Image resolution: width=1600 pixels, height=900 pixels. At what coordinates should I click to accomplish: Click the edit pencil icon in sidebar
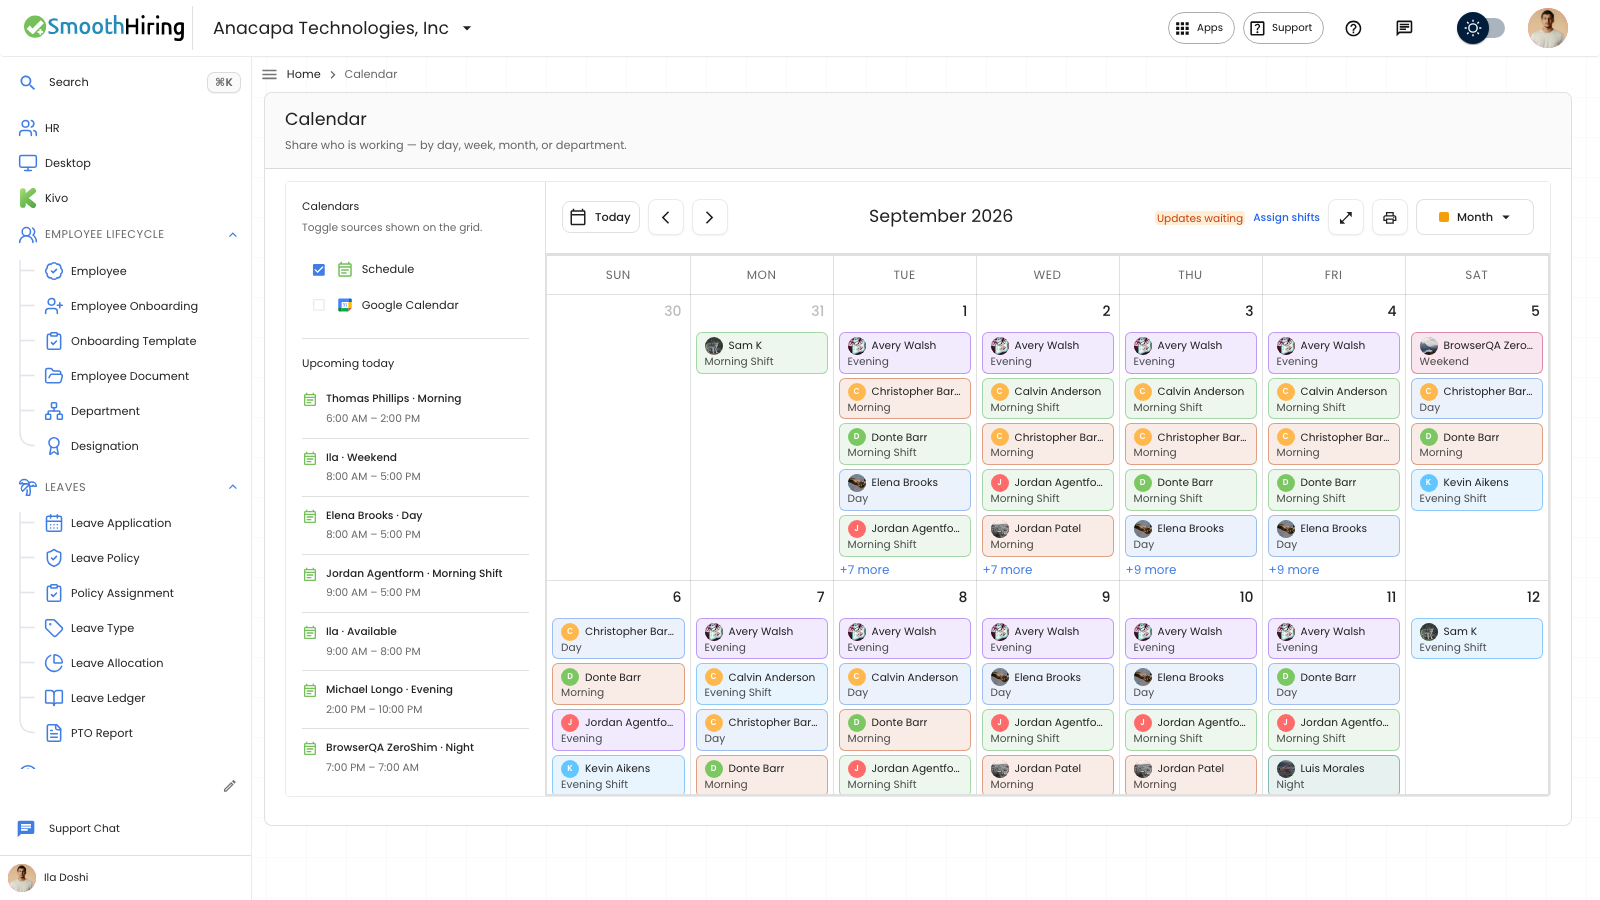(x=229, y=786)
